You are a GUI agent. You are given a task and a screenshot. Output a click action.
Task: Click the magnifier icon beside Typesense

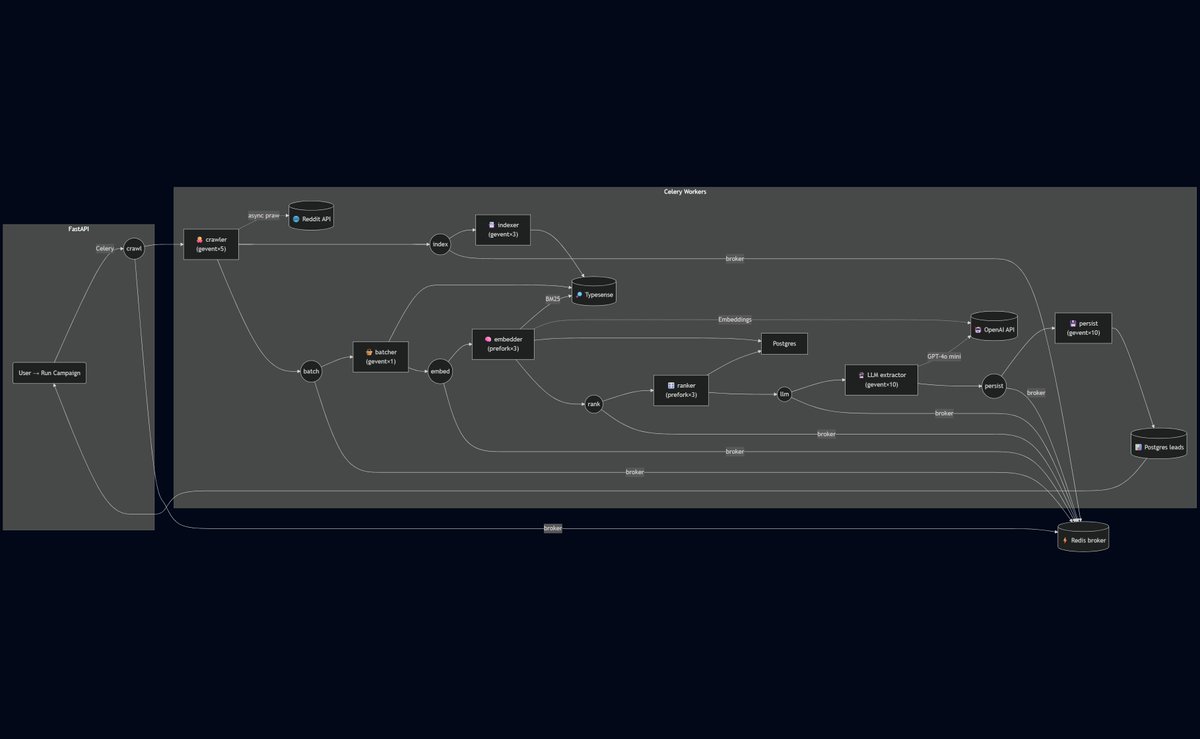tap(579, 296)
